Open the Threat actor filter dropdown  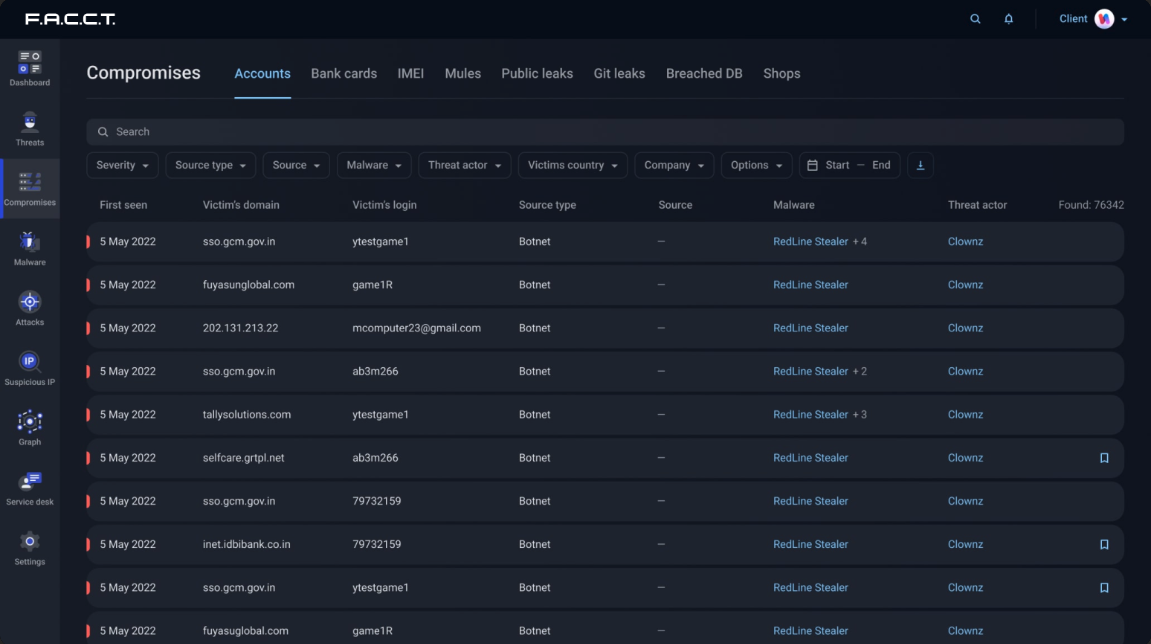[x=464, y=165]
